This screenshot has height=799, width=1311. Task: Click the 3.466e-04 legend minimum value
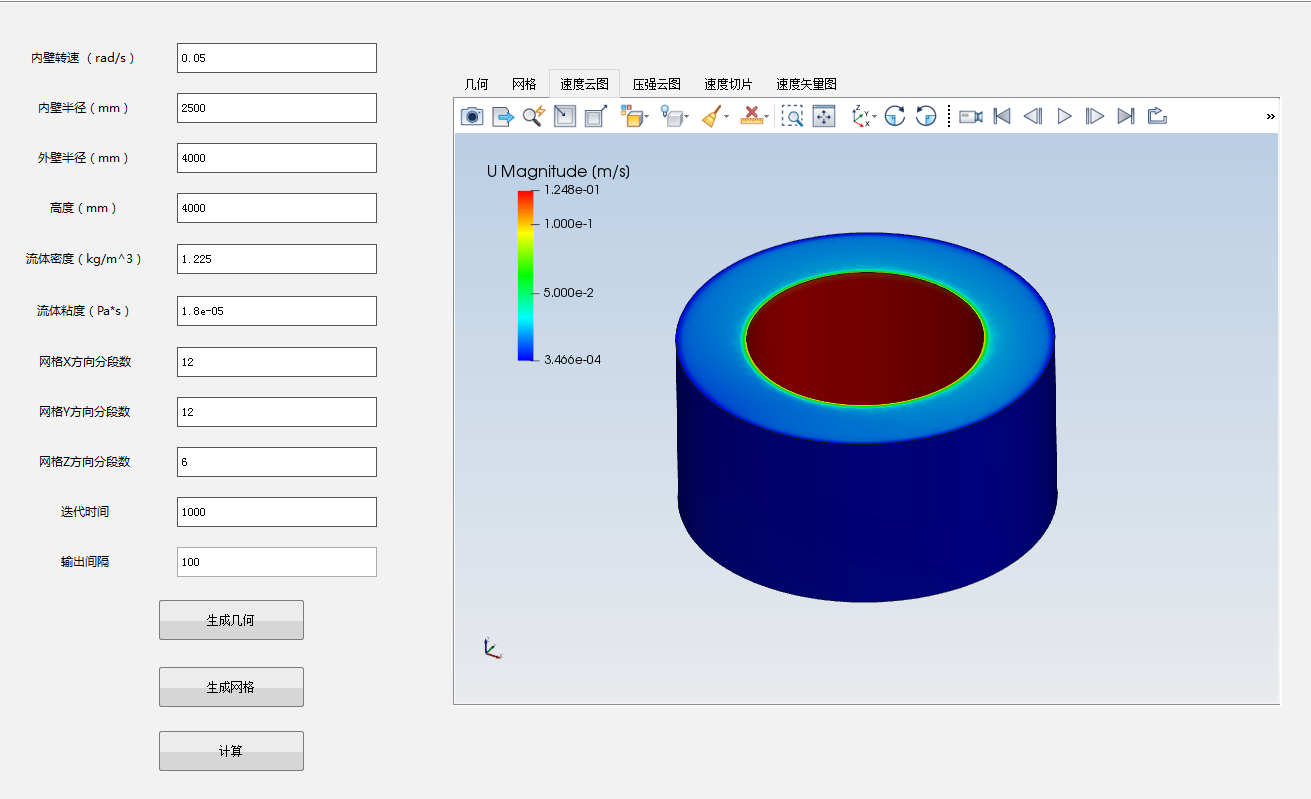pyautogui.click(x=572, y=359)
